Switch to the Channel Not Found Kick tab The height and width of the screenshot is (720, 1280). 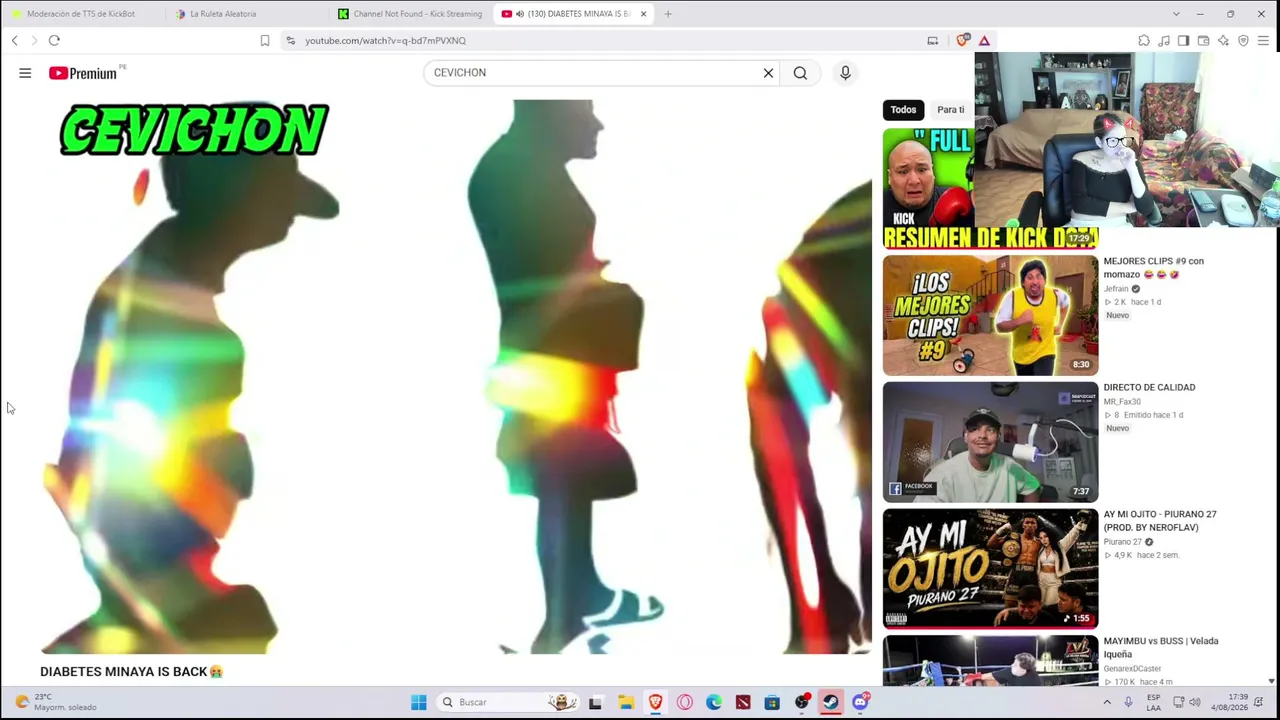[410, 14]
